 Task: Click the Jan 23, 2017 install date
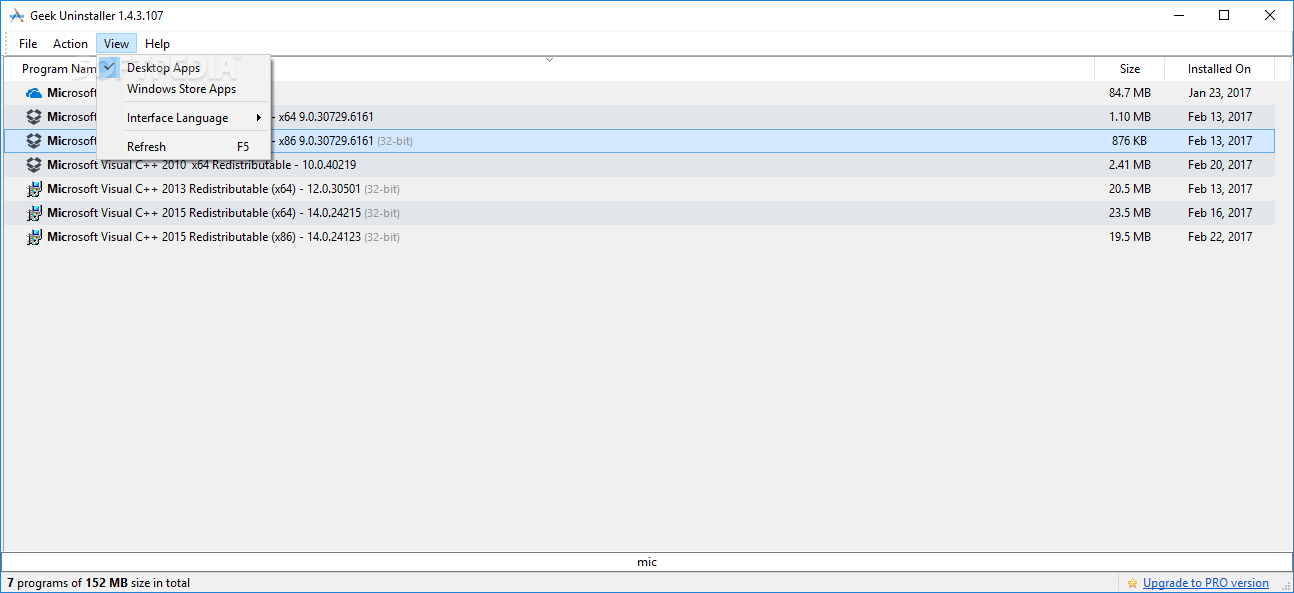click(1219, 93)
